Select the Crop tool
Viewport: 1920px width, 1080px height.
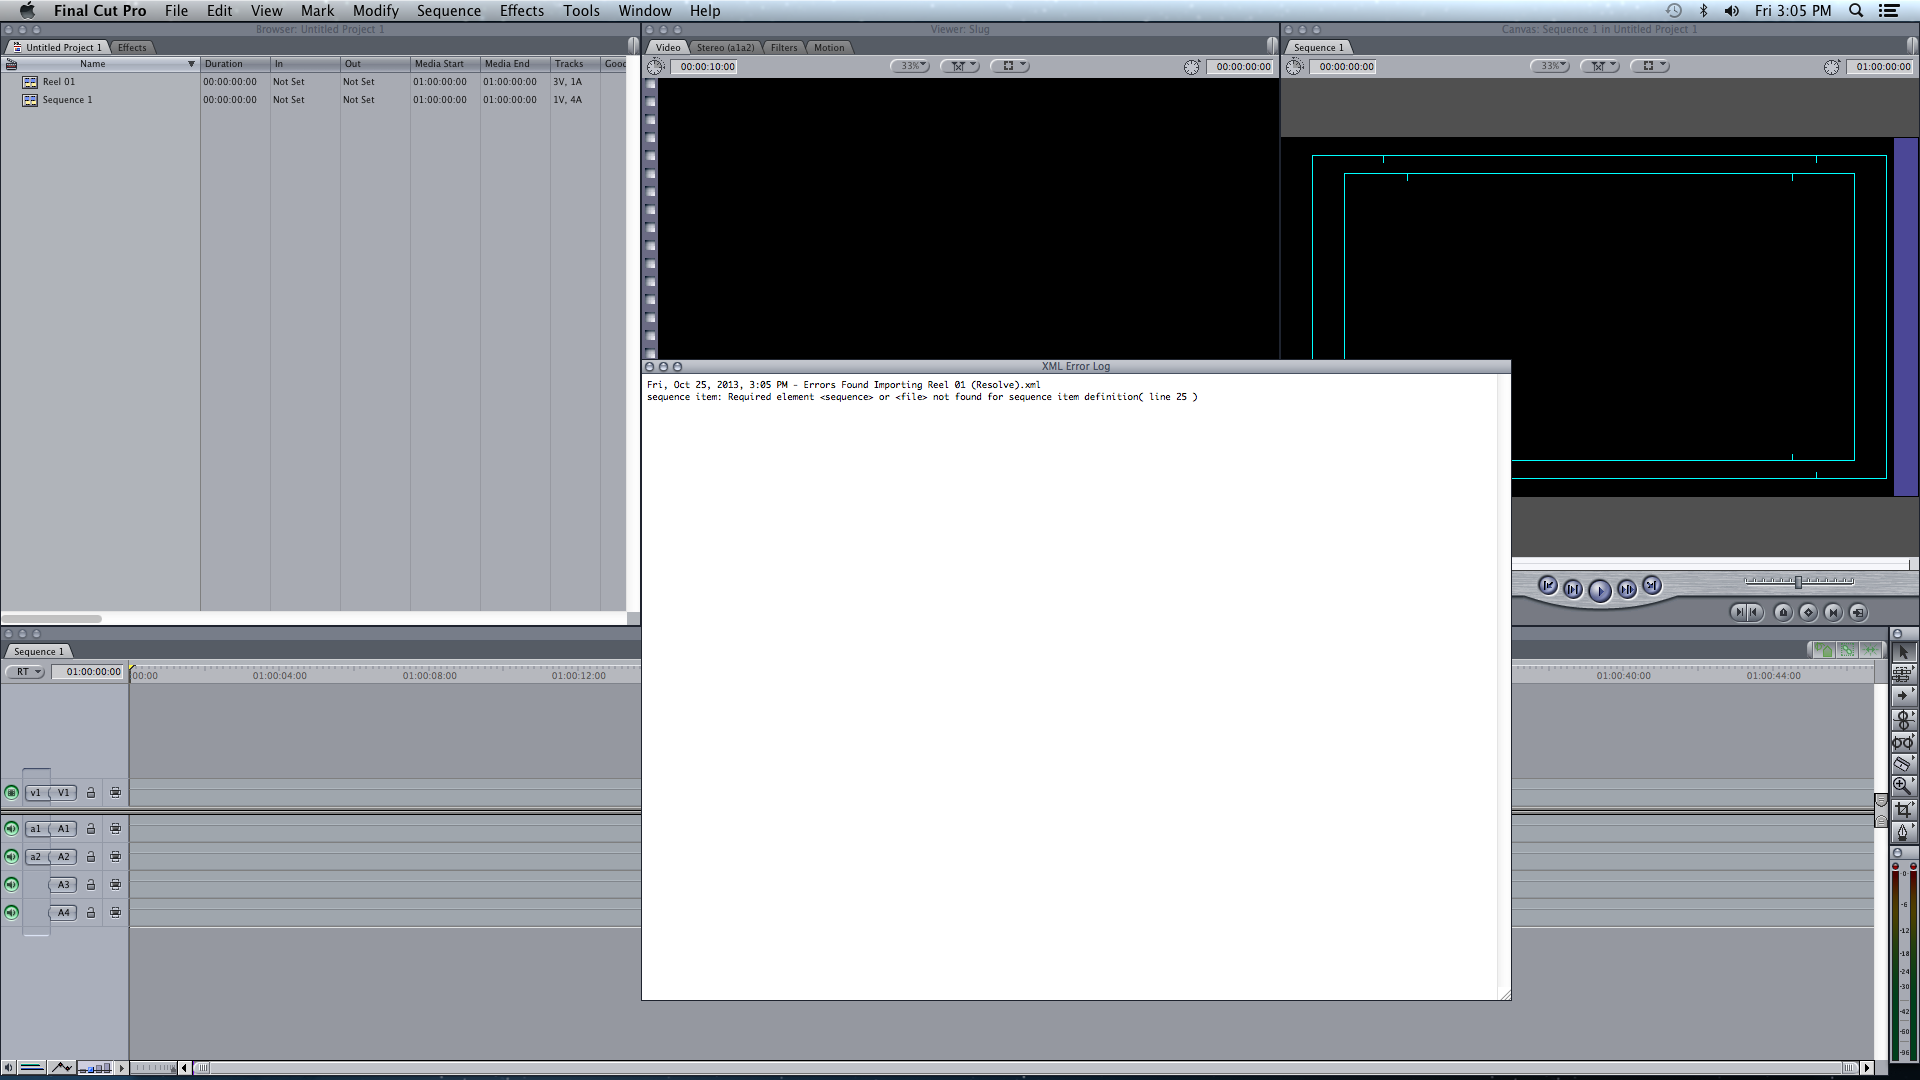pos(1903,809)
